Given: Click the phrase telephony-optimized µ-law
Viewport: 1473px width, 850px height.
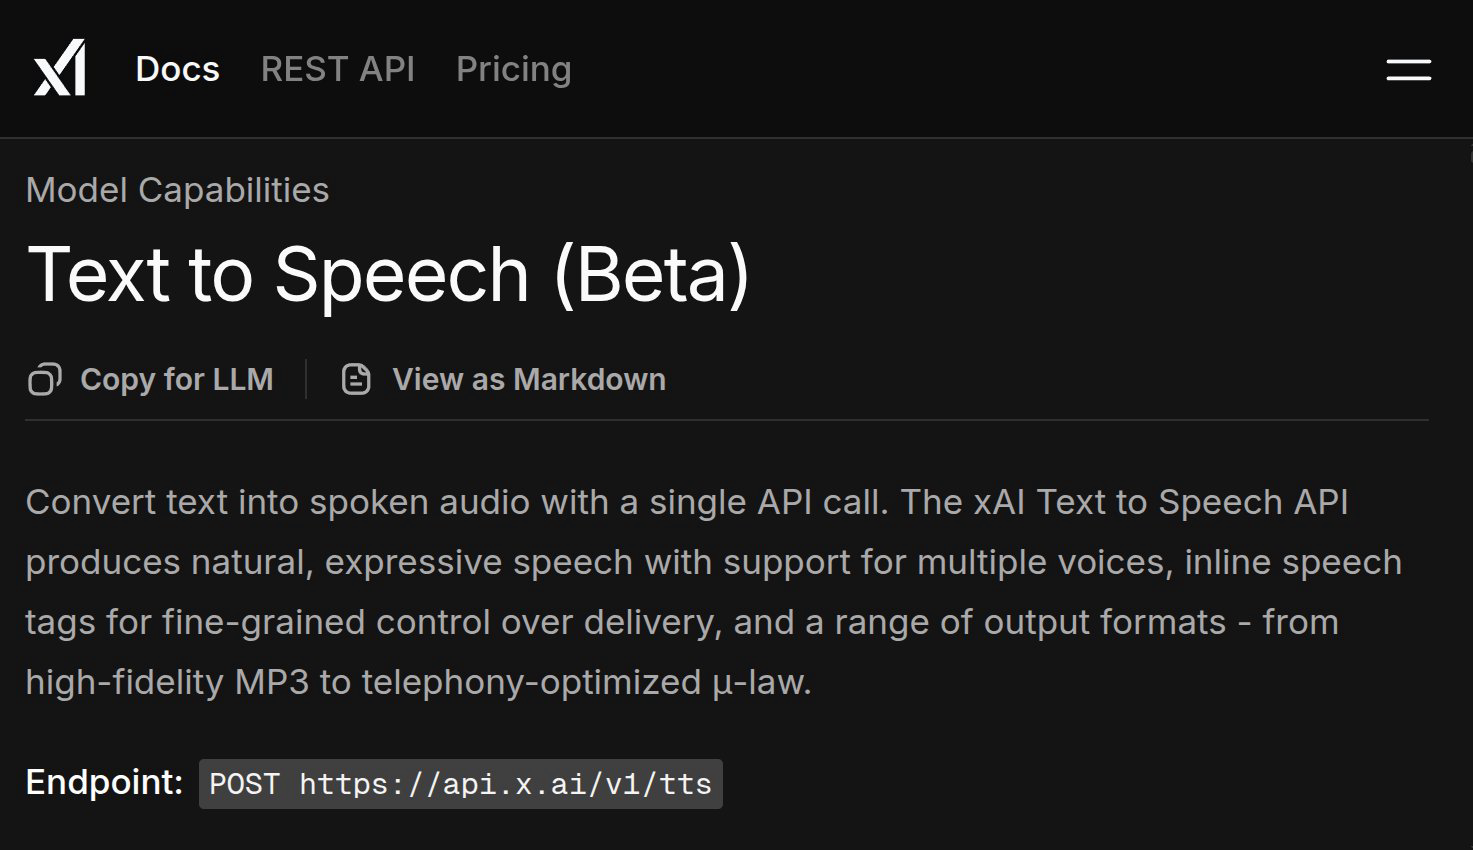Looking at the screenshot, I should [584, 682].
